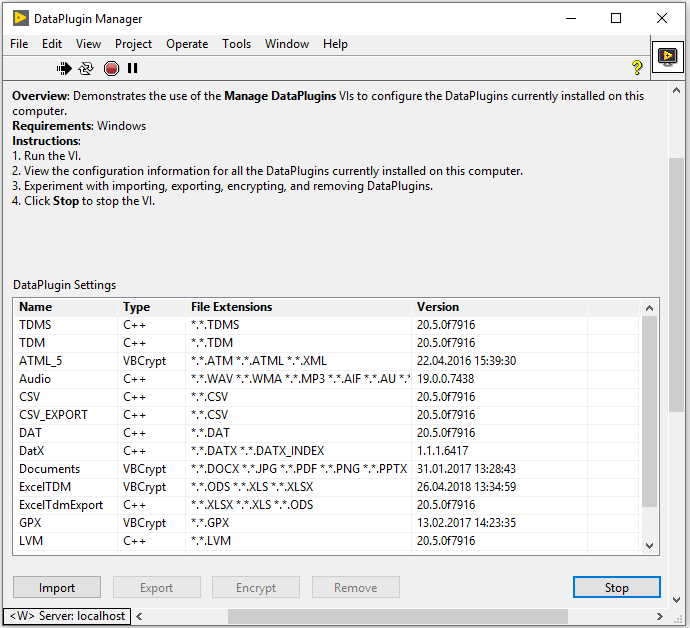Click the DataPlugin Settings label
The height and width of the screenshot is (628, 690).
(65, 285)
